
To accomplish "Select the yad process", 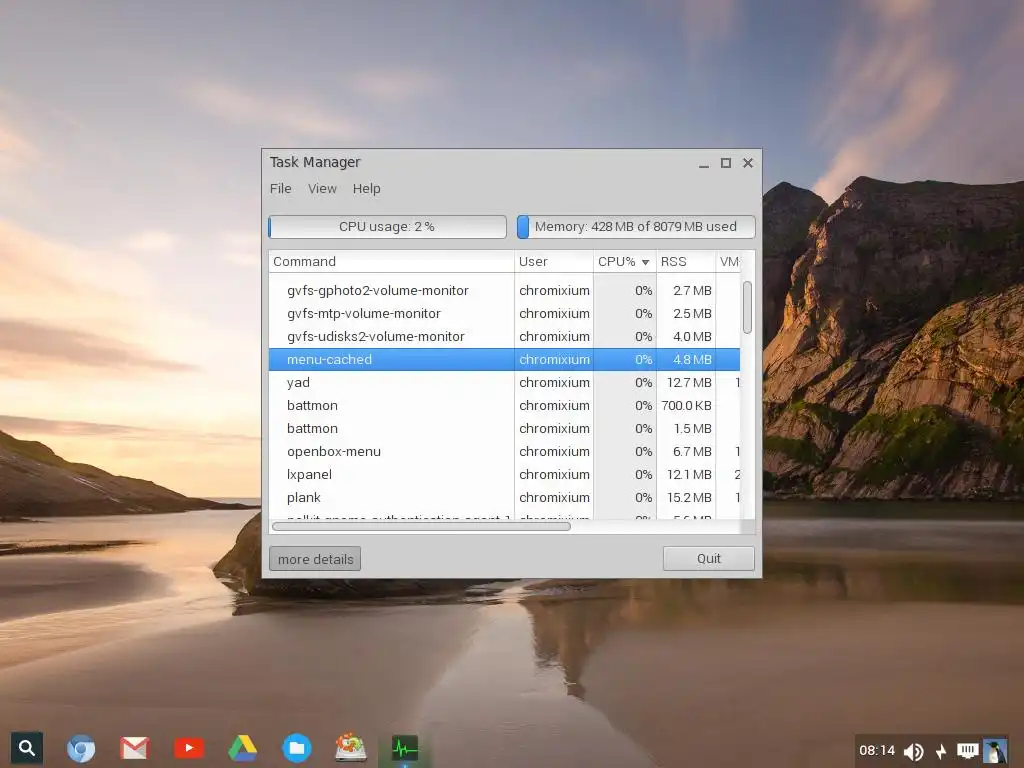I will pos(504,382).
